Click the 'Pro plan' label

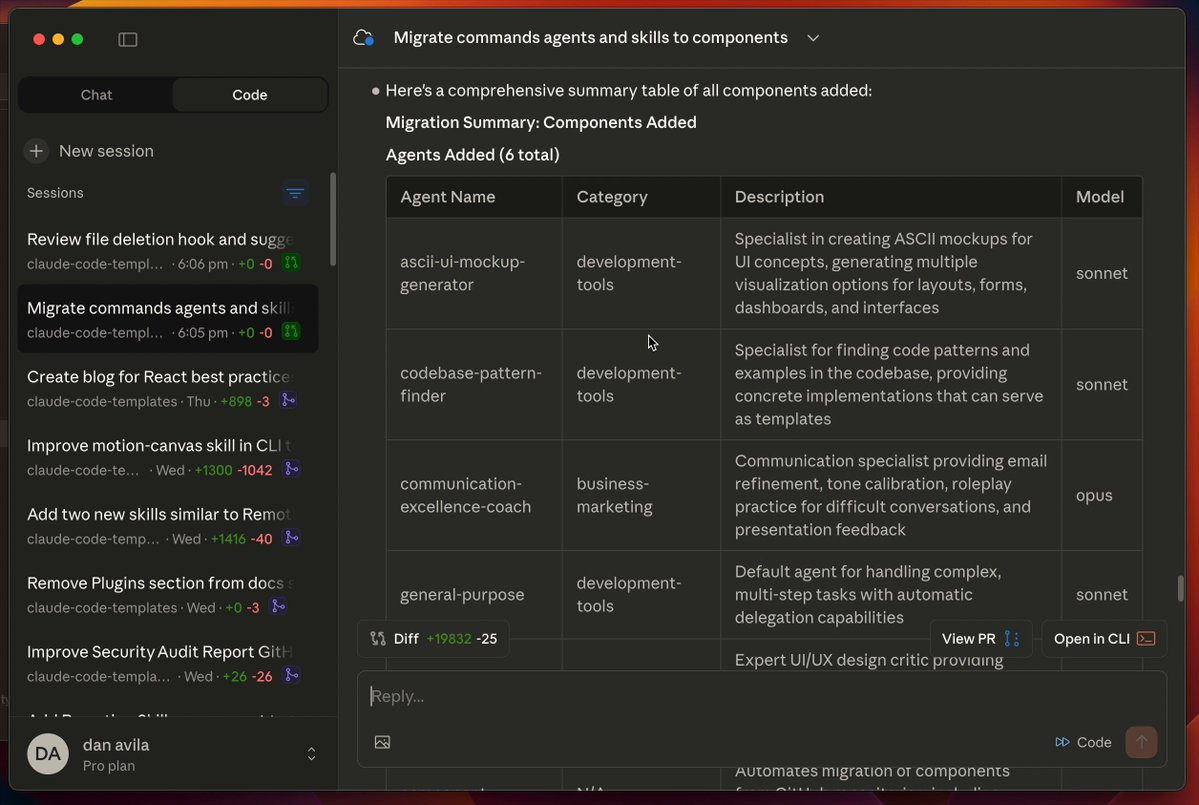[109, 765]
